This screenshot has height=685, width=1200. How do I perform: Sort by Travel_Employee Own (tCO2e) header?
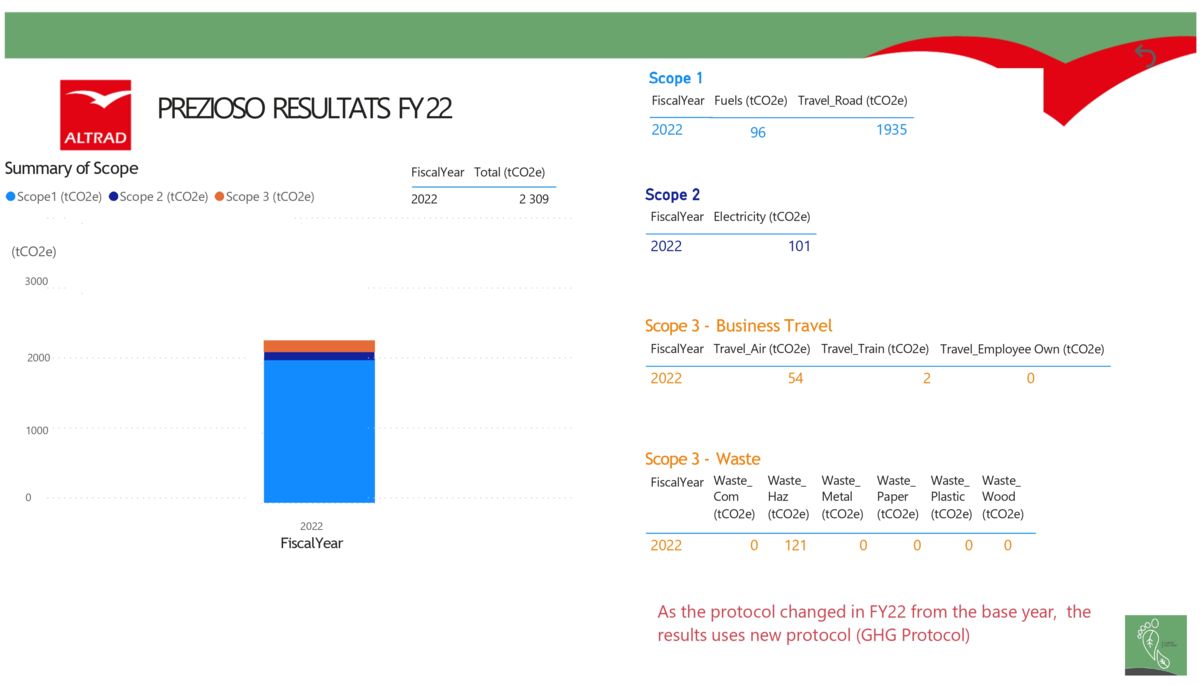1022,349
